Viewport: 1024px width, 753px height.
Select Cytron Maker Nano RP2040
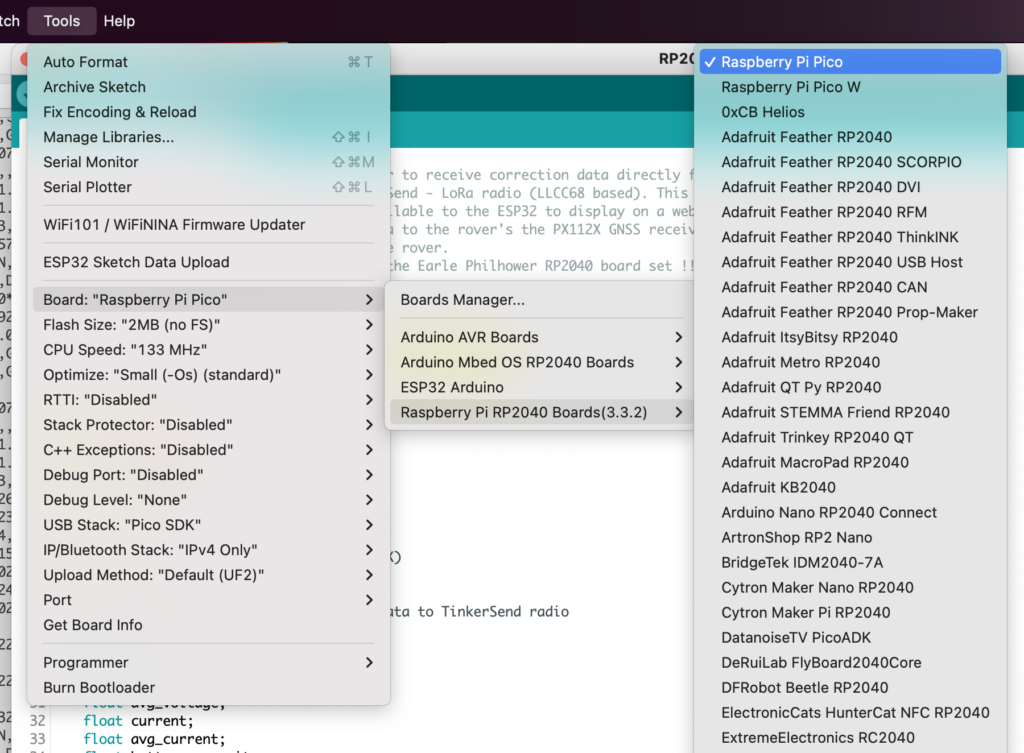coord(850,588)
